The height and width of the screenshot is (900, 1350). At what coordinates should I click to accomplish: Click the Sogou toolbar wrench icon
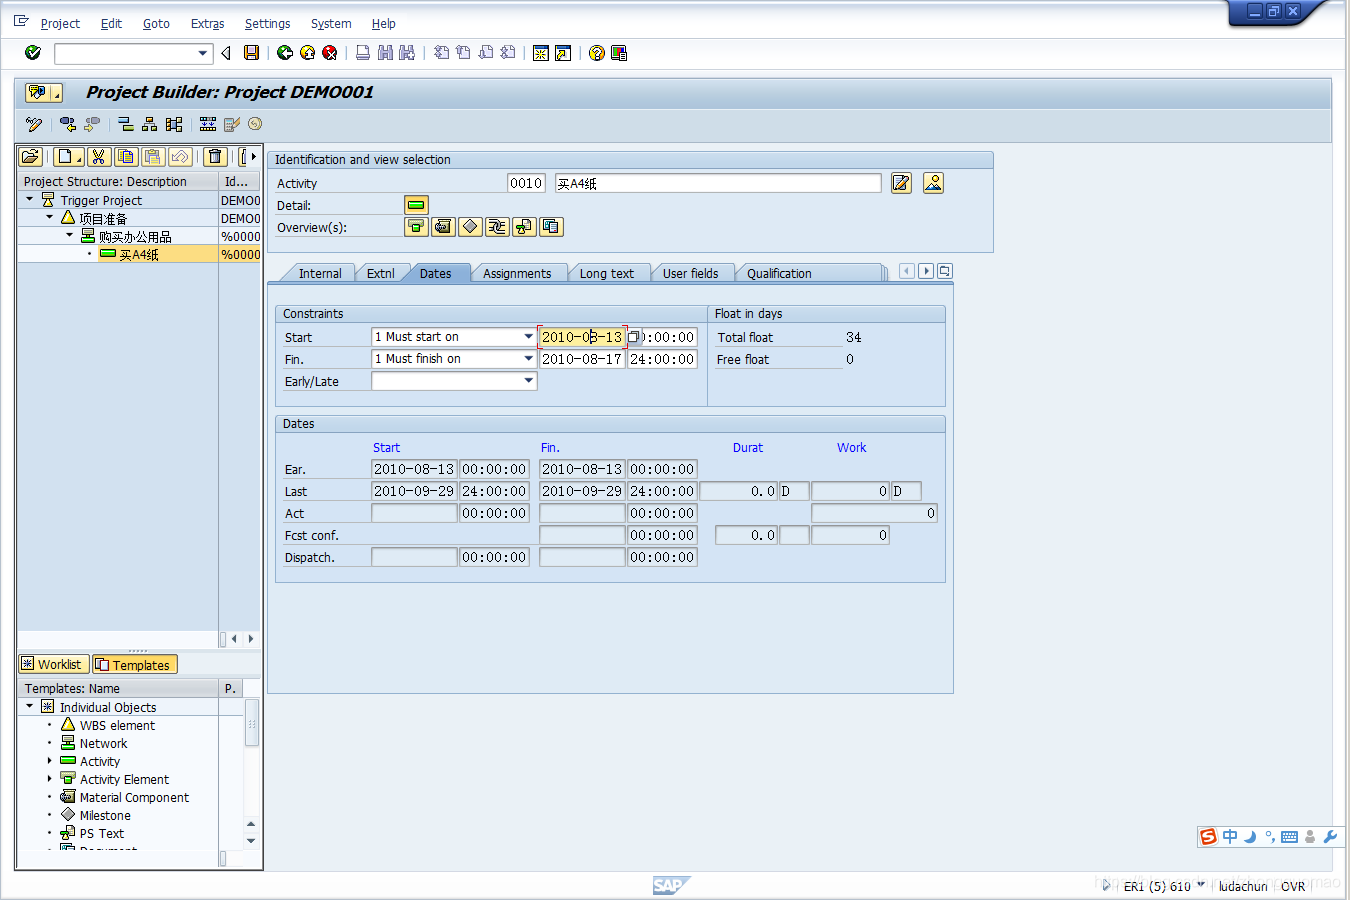1330,837
